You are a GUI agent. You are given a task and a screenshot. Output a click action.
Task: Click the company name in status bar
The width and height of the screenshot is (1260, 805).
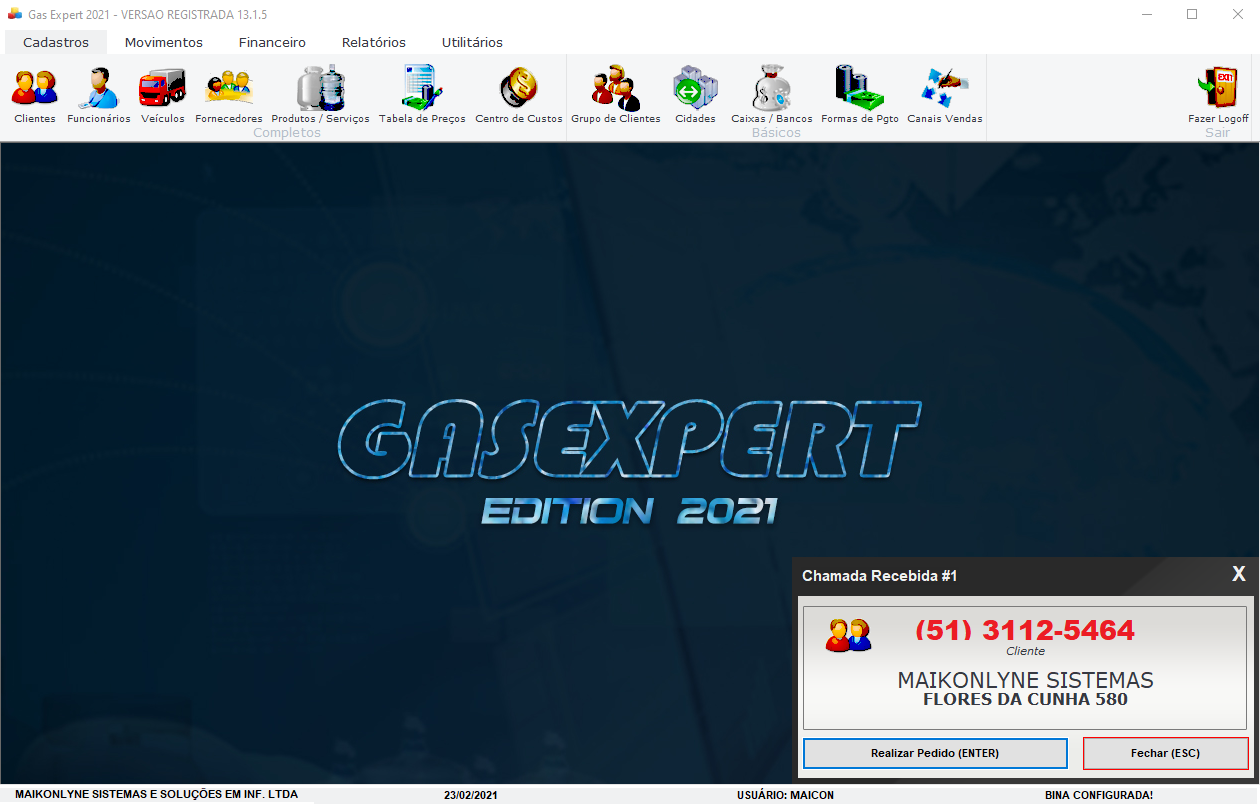[156, 795]
